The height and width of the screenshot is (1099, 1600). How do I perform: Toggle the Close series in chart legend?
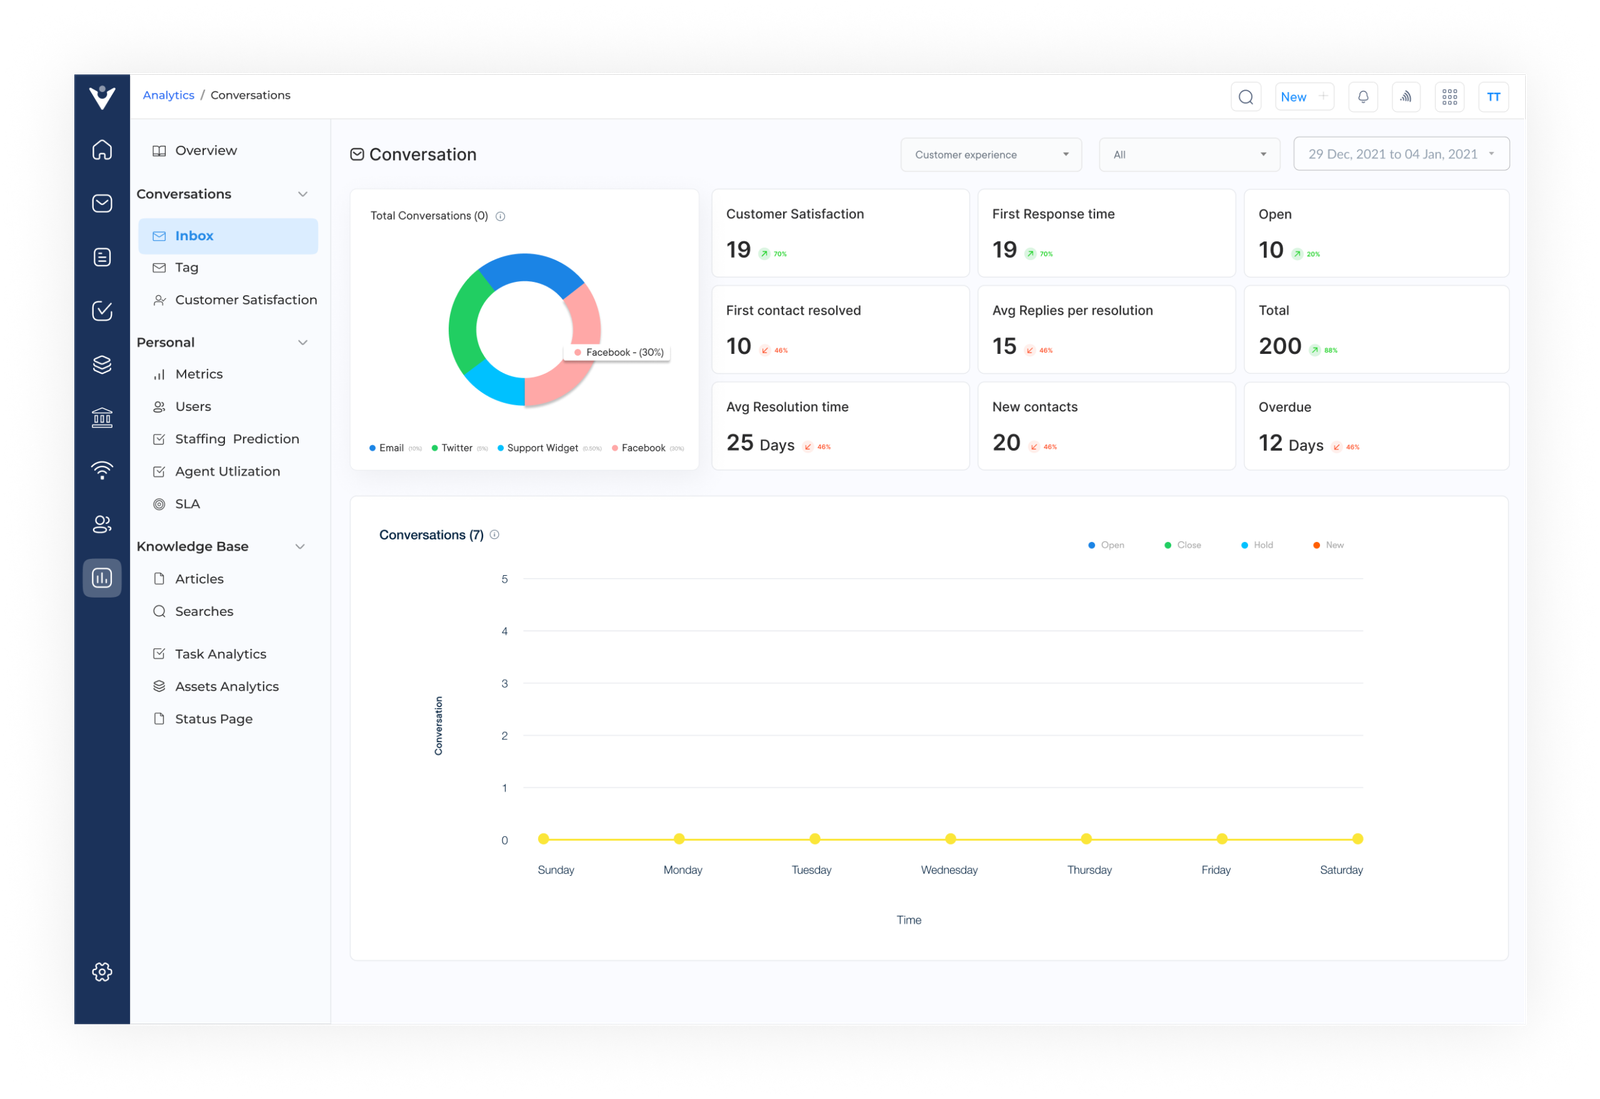click(1183, 545)
